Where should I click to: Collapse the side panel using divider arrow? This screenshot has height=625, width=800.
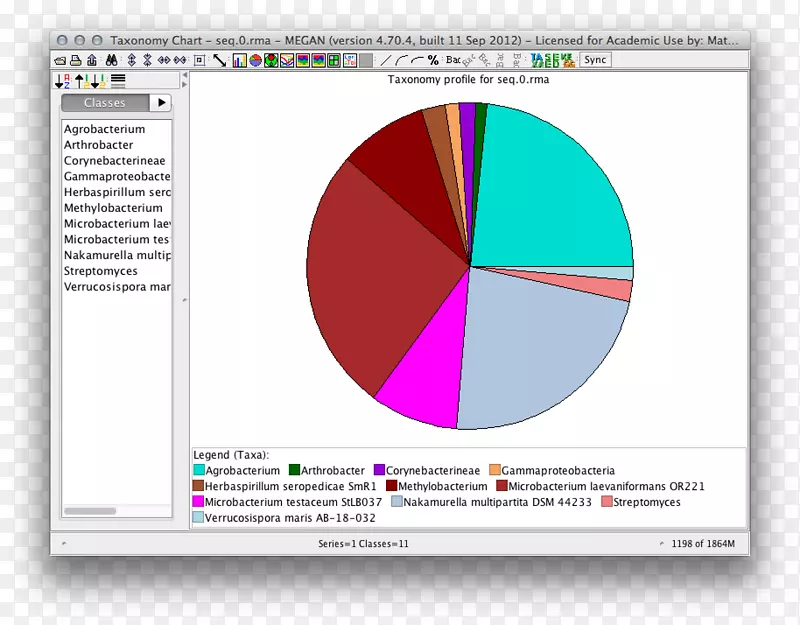pos(182,75)
